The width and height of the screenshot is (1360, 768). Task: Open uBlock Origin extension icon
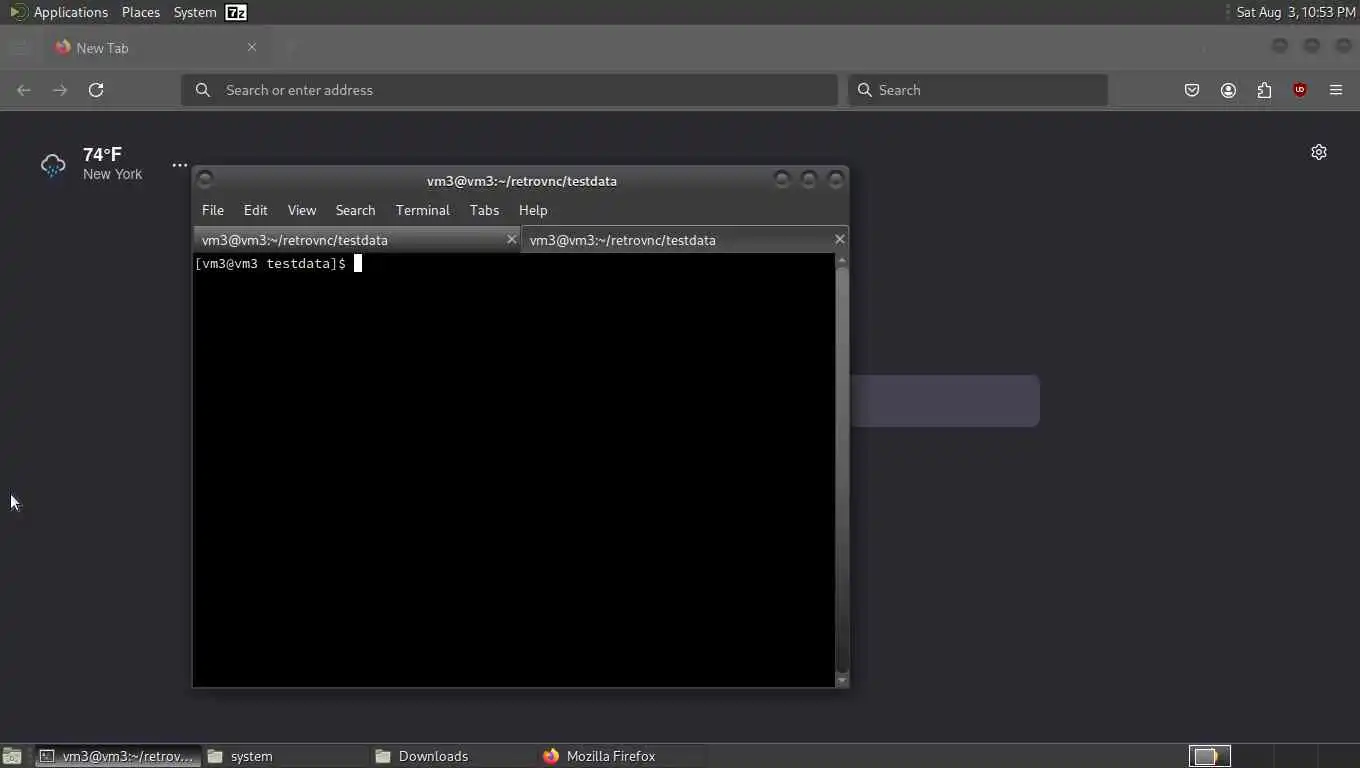click(x=1300, y=90)
